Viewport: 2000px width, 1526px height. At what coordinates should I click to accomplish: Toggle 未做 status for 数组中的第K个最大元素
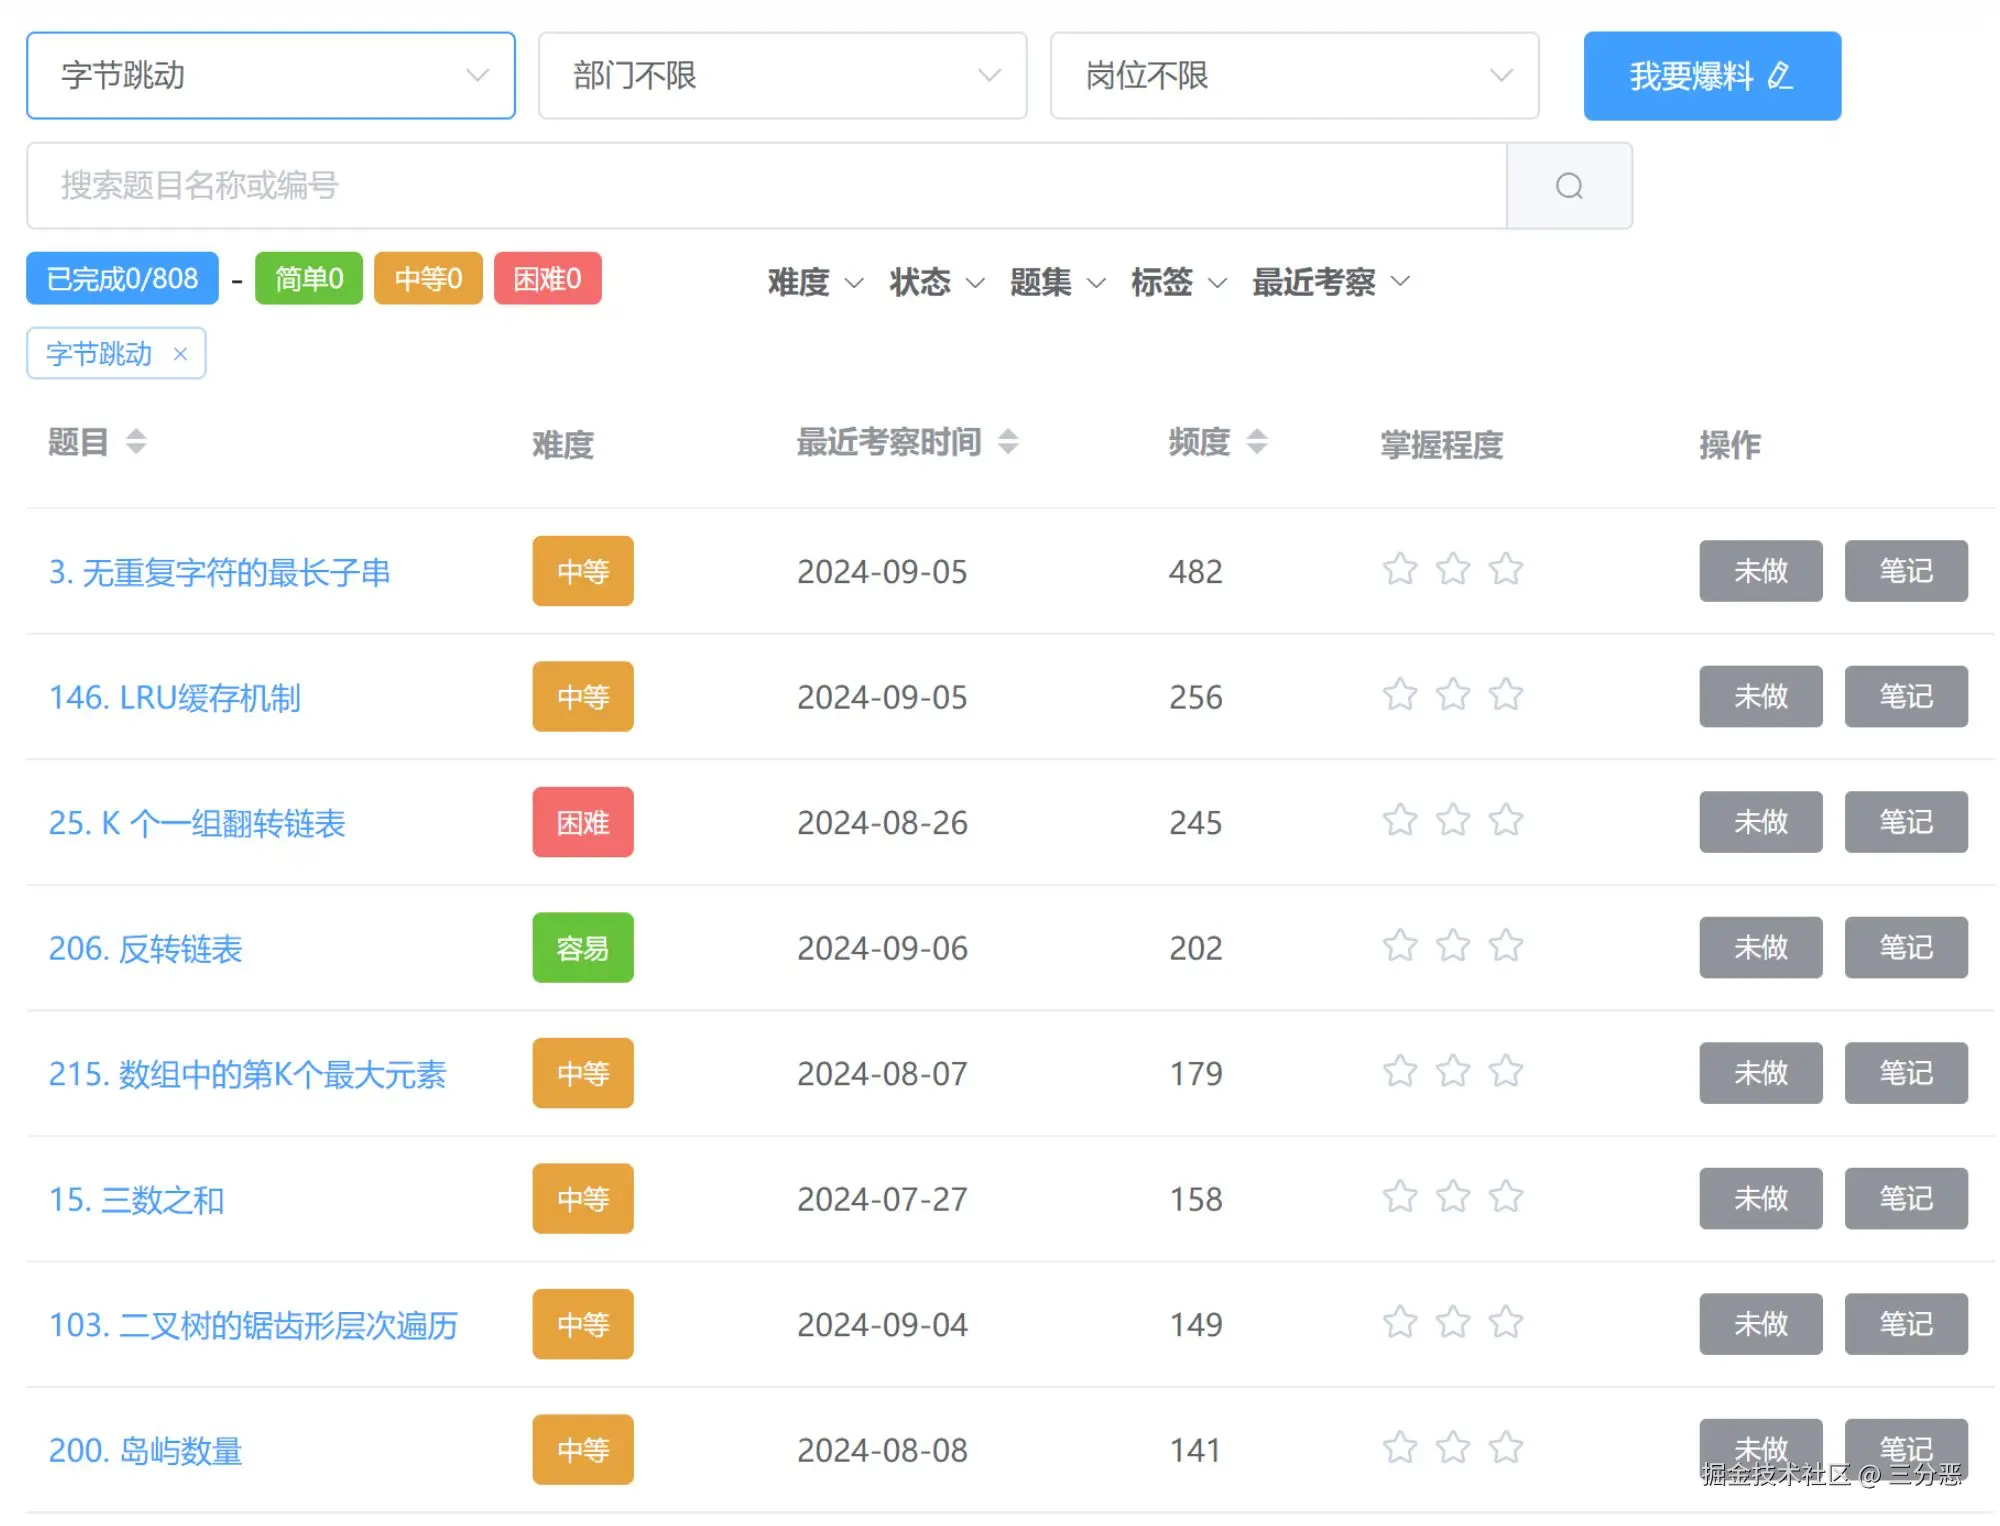coord(1759,1073)
